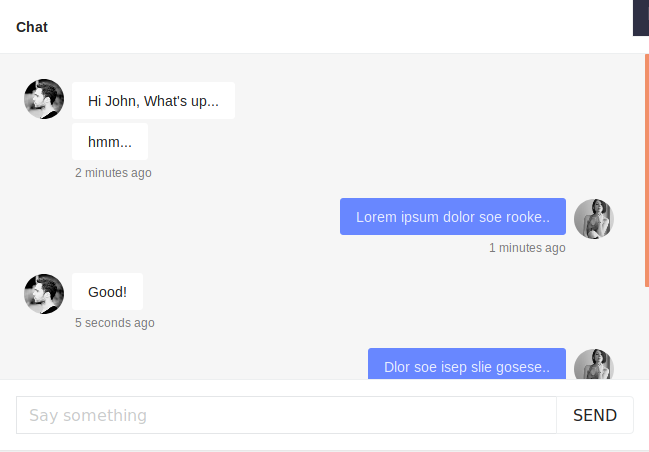Click the "5 seconds ago" timestamp

coord(115,323)
